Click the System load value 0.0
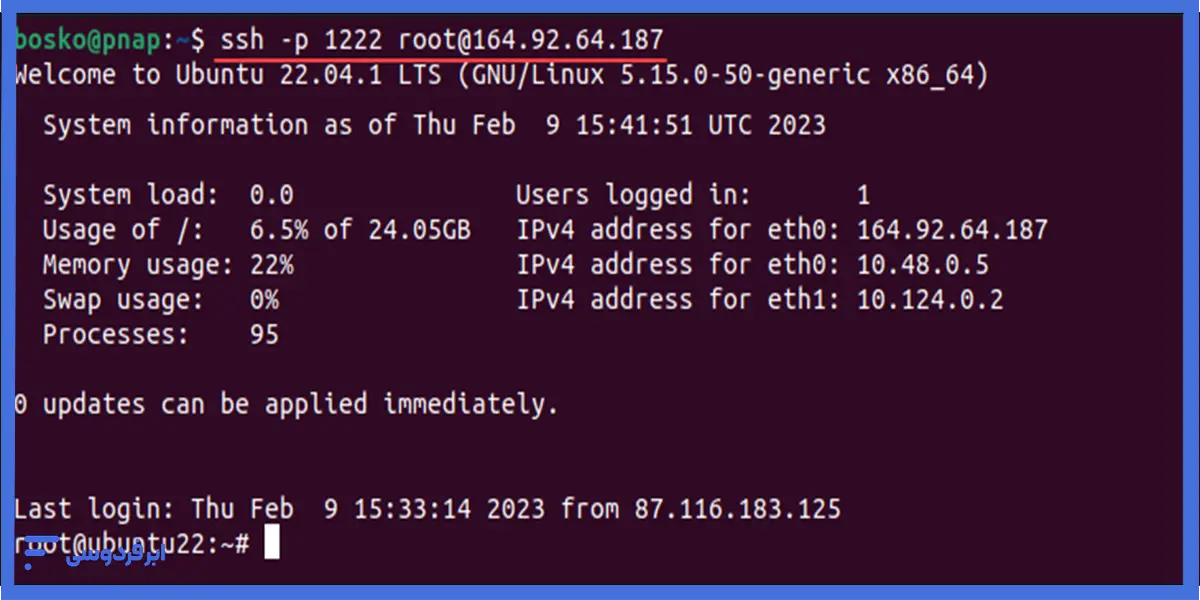 [x=271, y=195]
